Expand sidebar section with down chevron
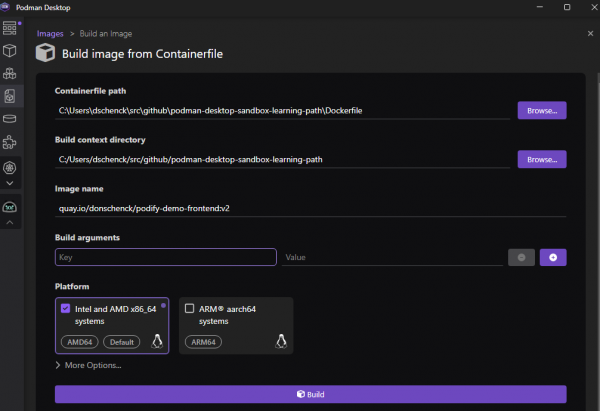 click(9, 184)
